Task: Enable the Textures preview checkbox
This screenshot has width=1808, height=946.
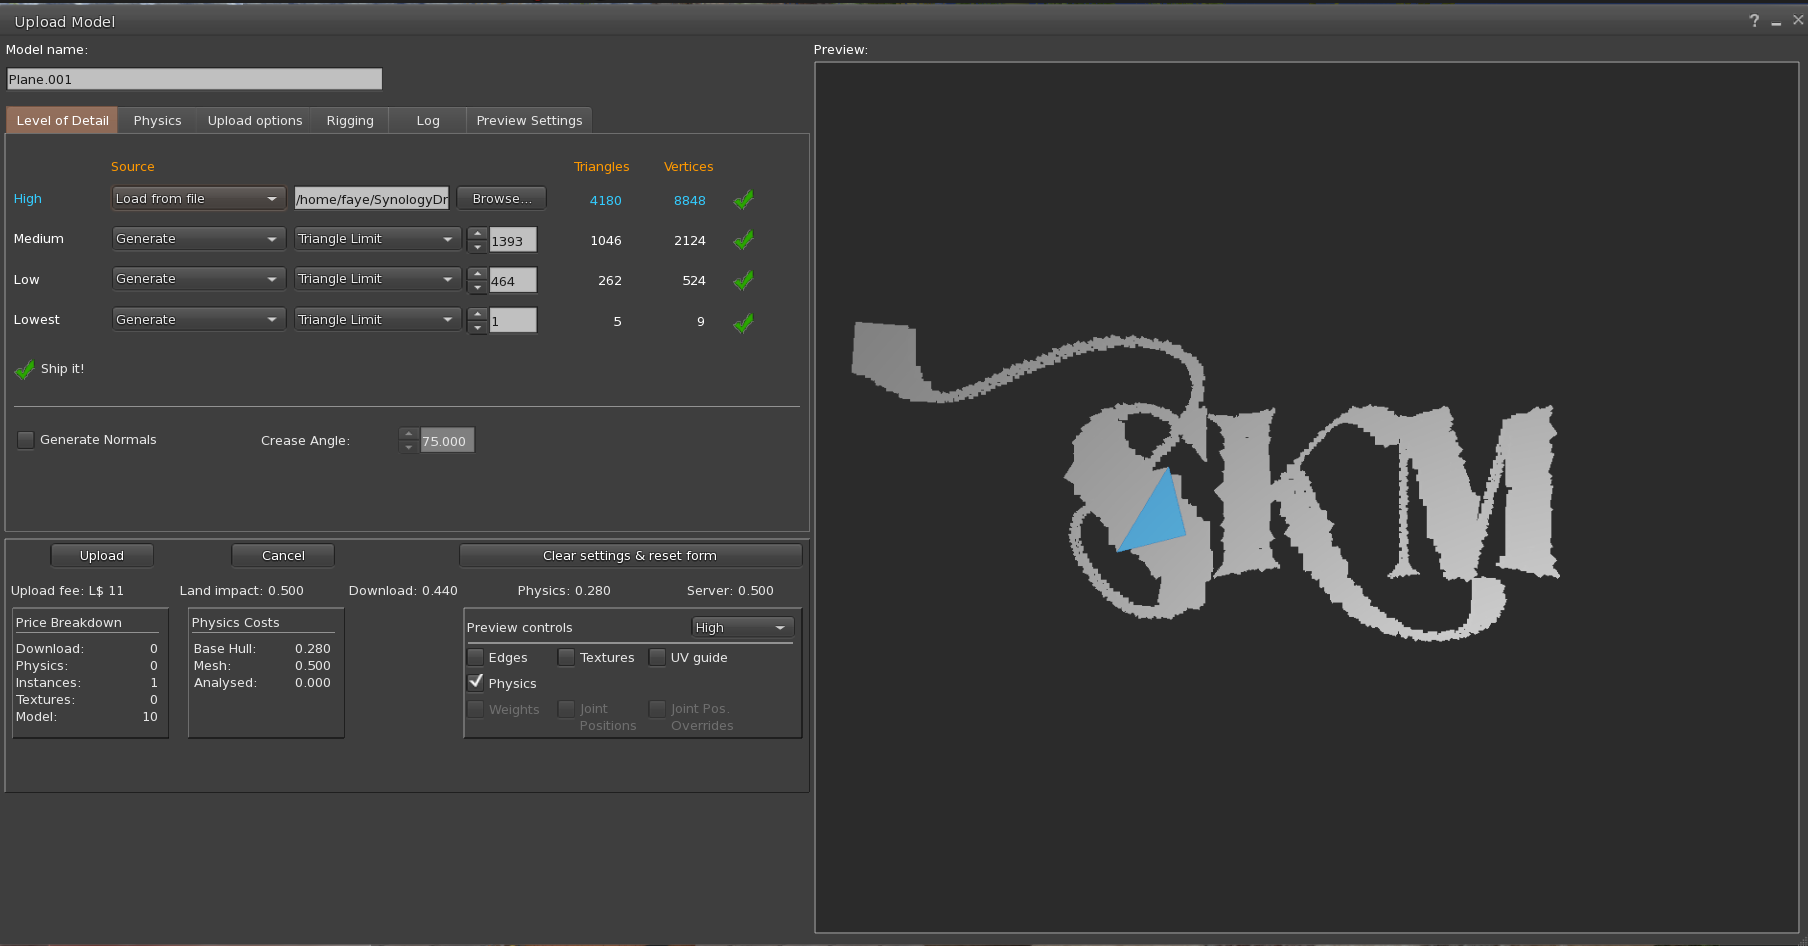Action: pos(567,658)
